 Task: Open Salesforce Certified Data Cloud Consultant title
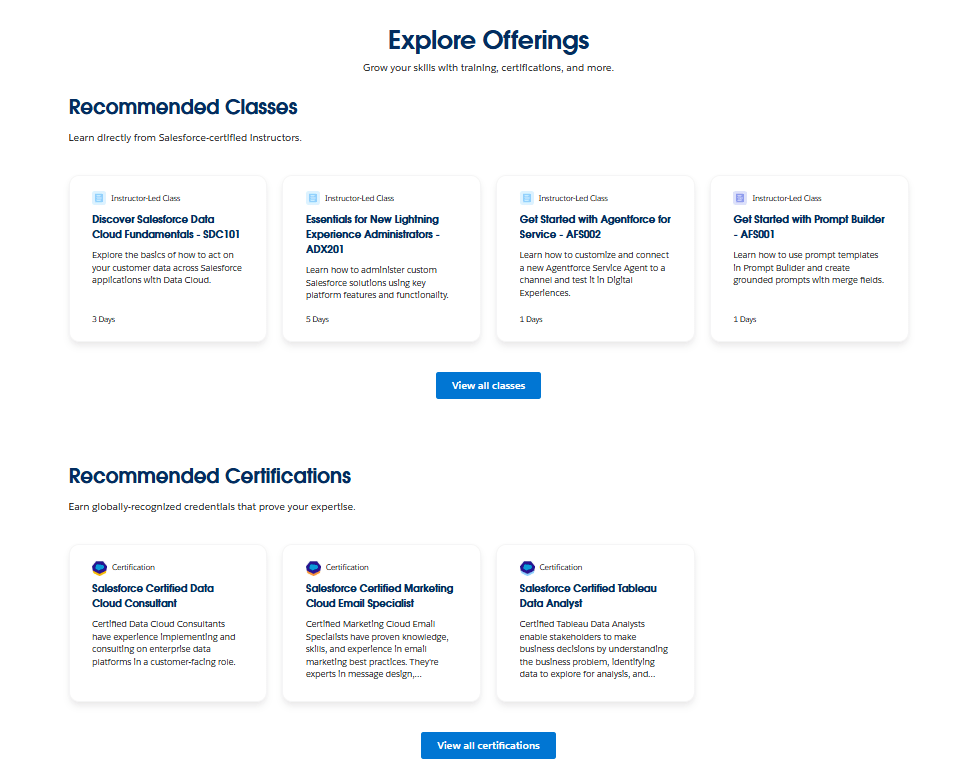pos(153,596)
